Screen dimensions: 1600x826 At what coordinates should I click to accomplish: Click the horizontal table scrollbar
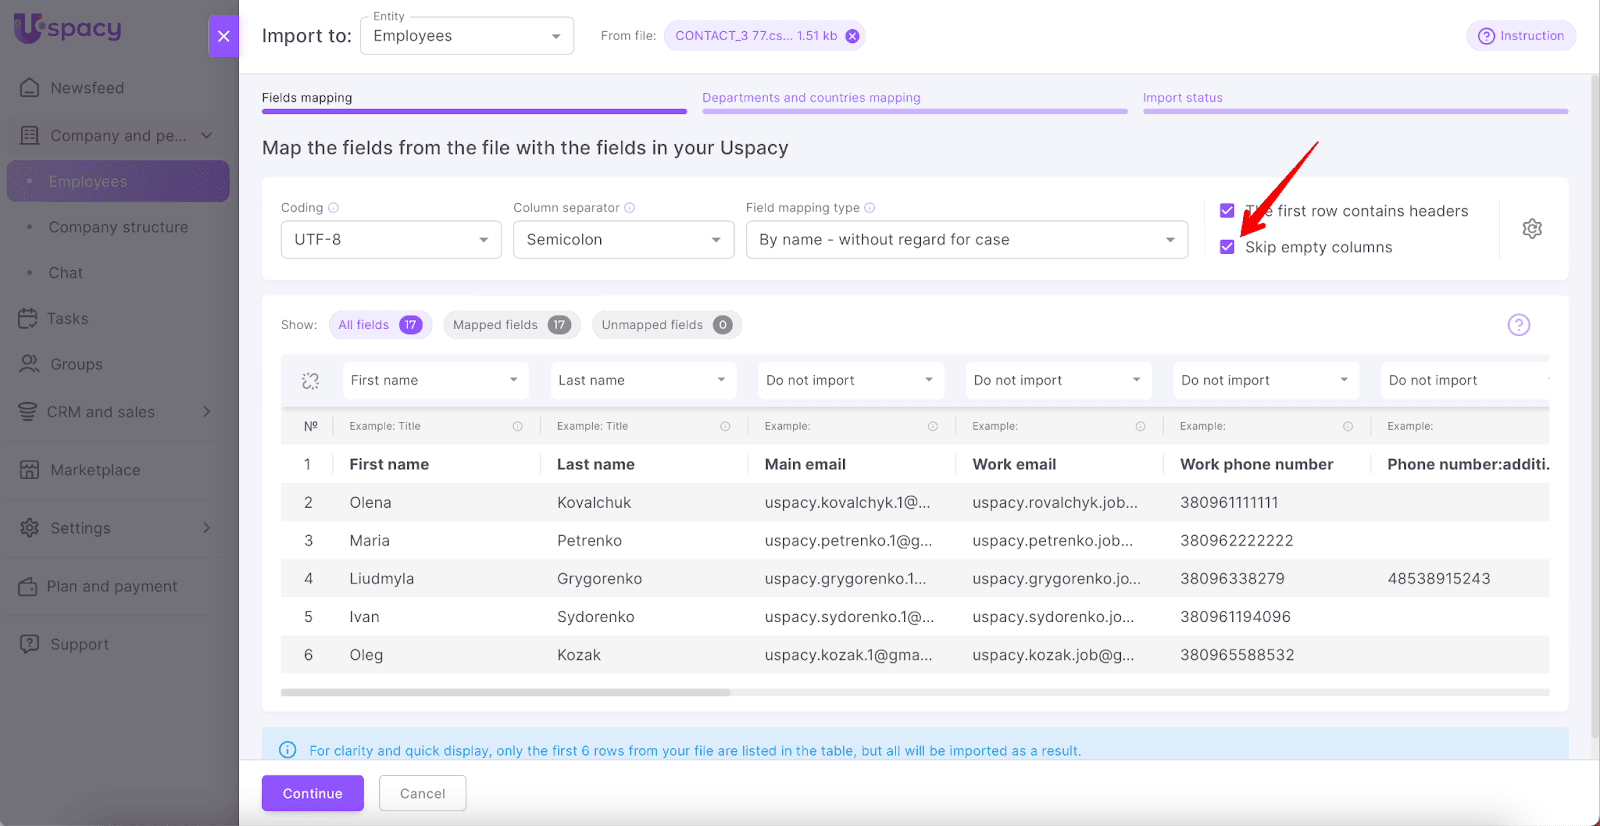pyautogui.click(x=505, y=692)
